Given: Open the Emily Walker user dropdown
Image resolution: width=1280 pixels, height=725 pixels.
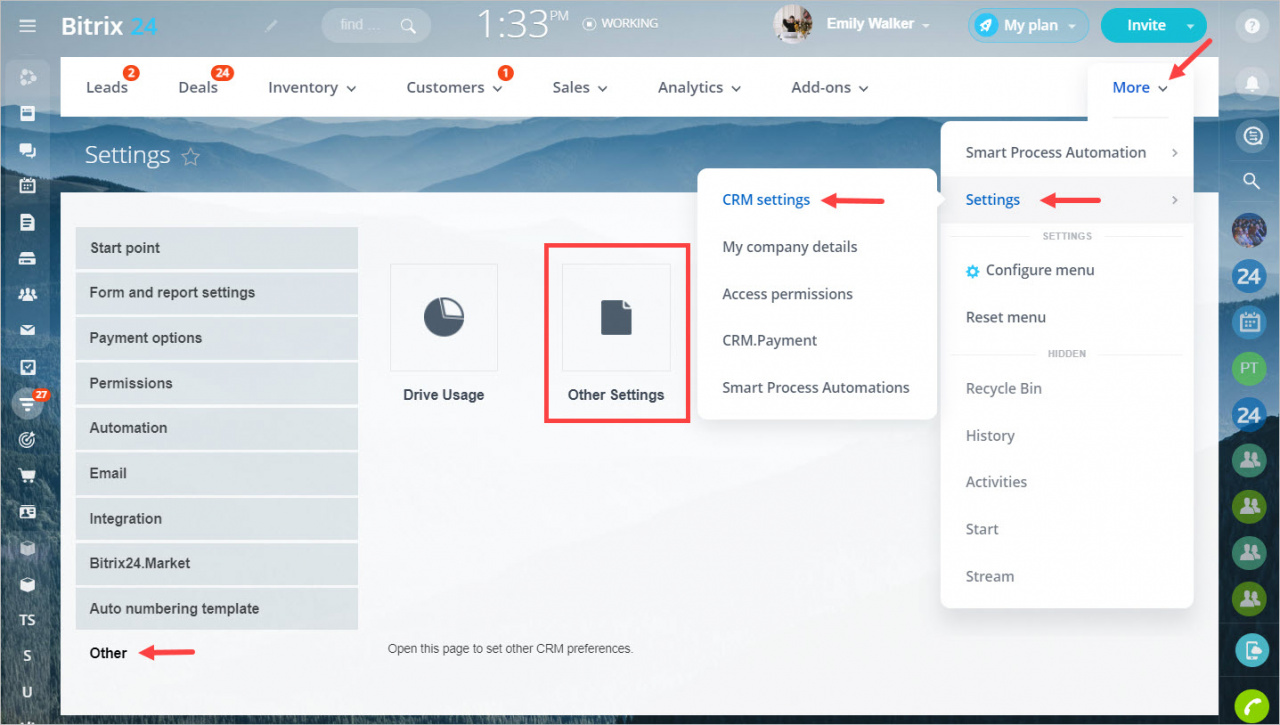Looking at the screenshot, I should tap(878, 25).
